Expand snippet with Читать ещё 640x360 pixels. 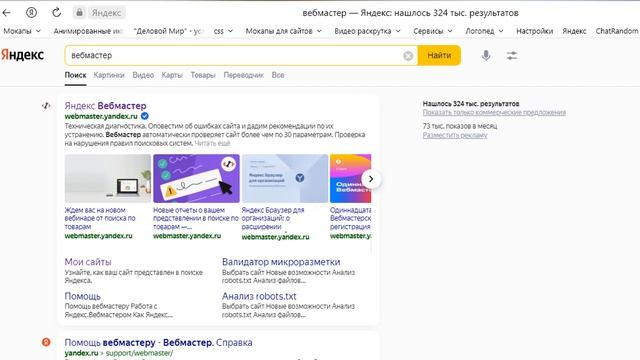click(212, 143)
